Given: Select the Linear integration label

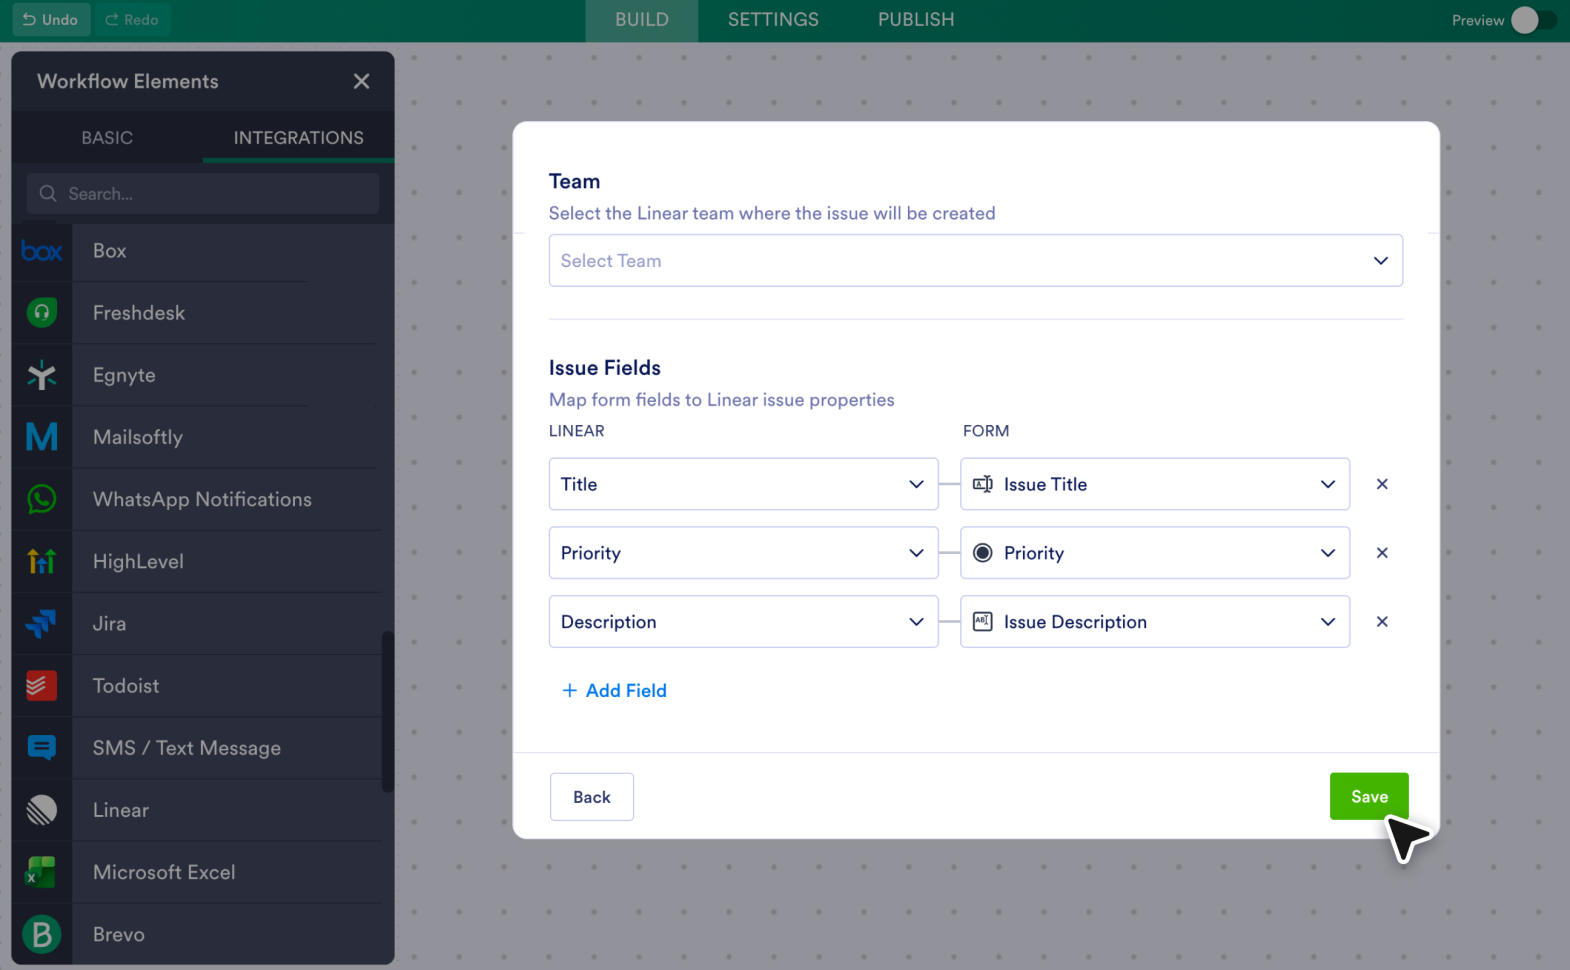Looking at the screenshot, I should (x=121, y=810).
